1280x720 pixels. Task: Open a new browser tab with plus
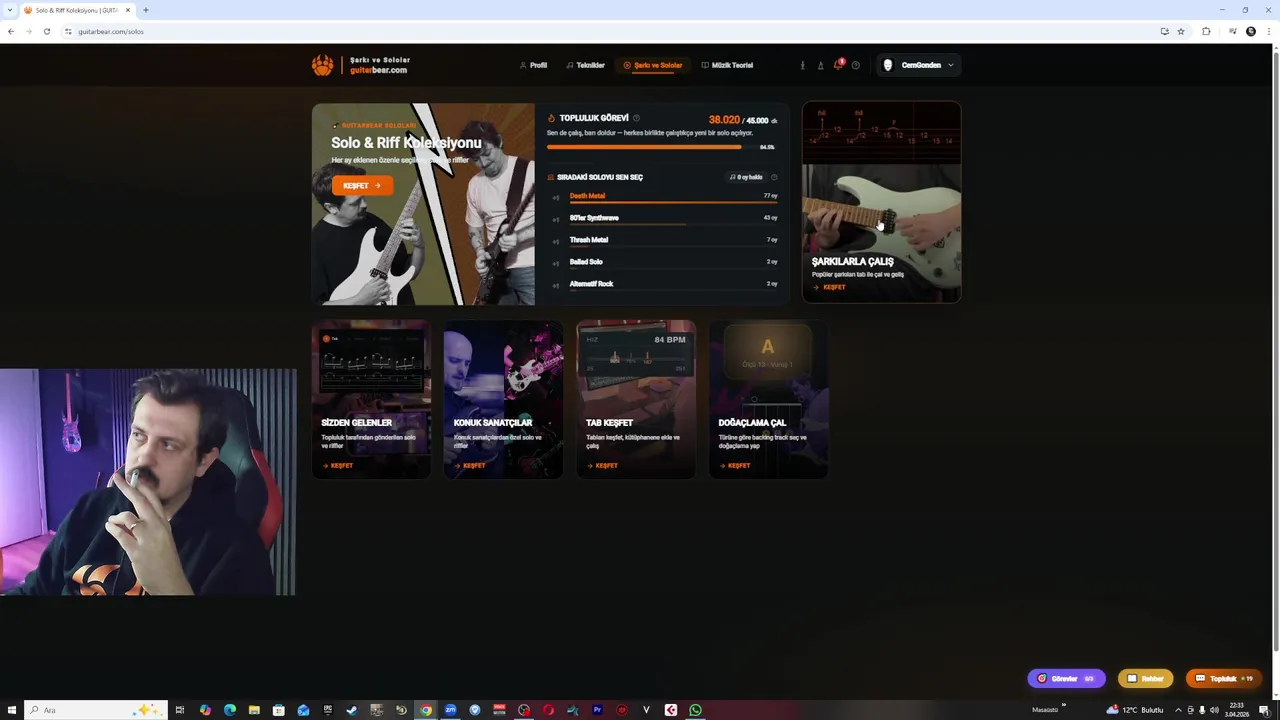point(146,10)
